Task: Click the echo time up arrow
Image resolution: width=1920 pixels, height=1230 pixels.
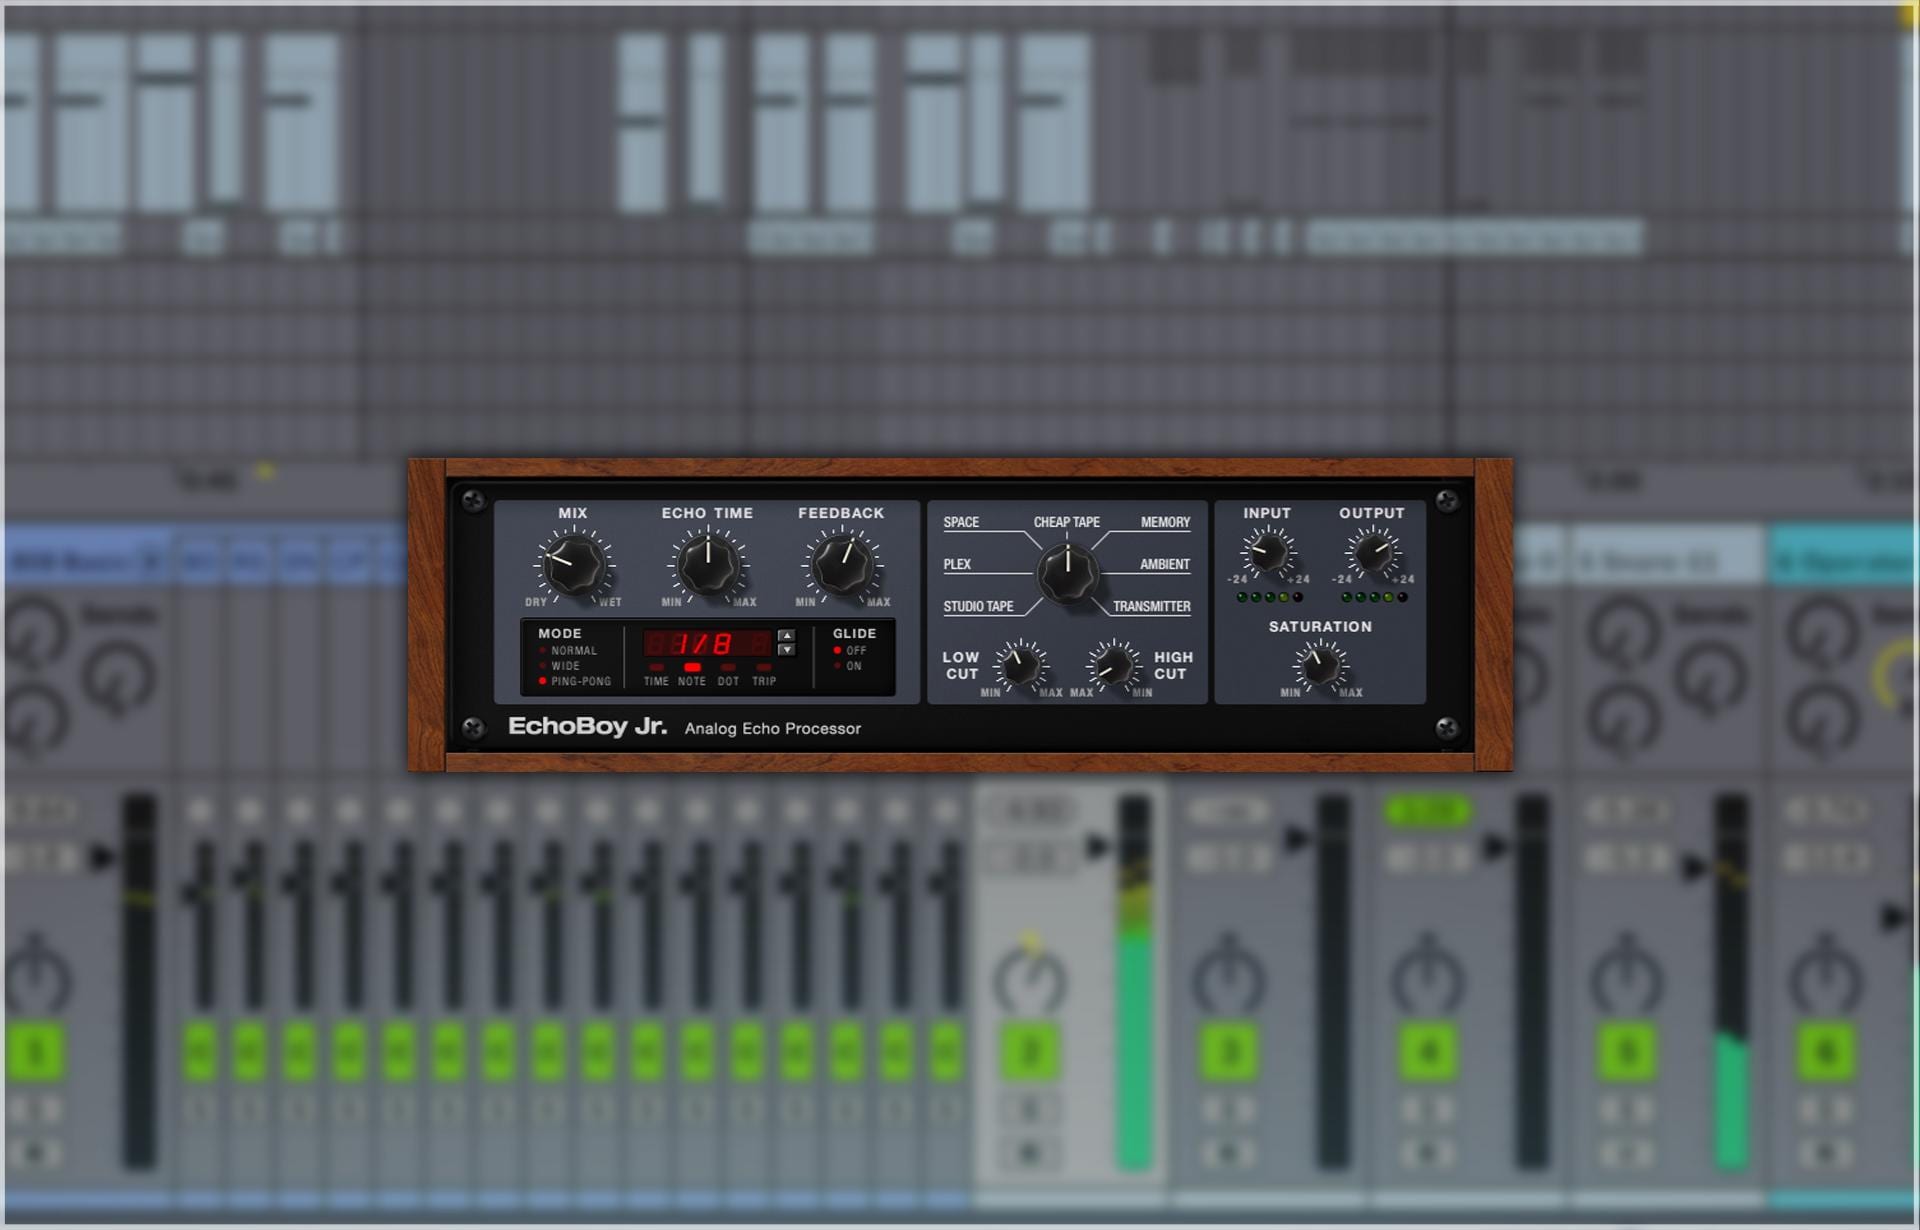Action: click(x=786, y=635)
